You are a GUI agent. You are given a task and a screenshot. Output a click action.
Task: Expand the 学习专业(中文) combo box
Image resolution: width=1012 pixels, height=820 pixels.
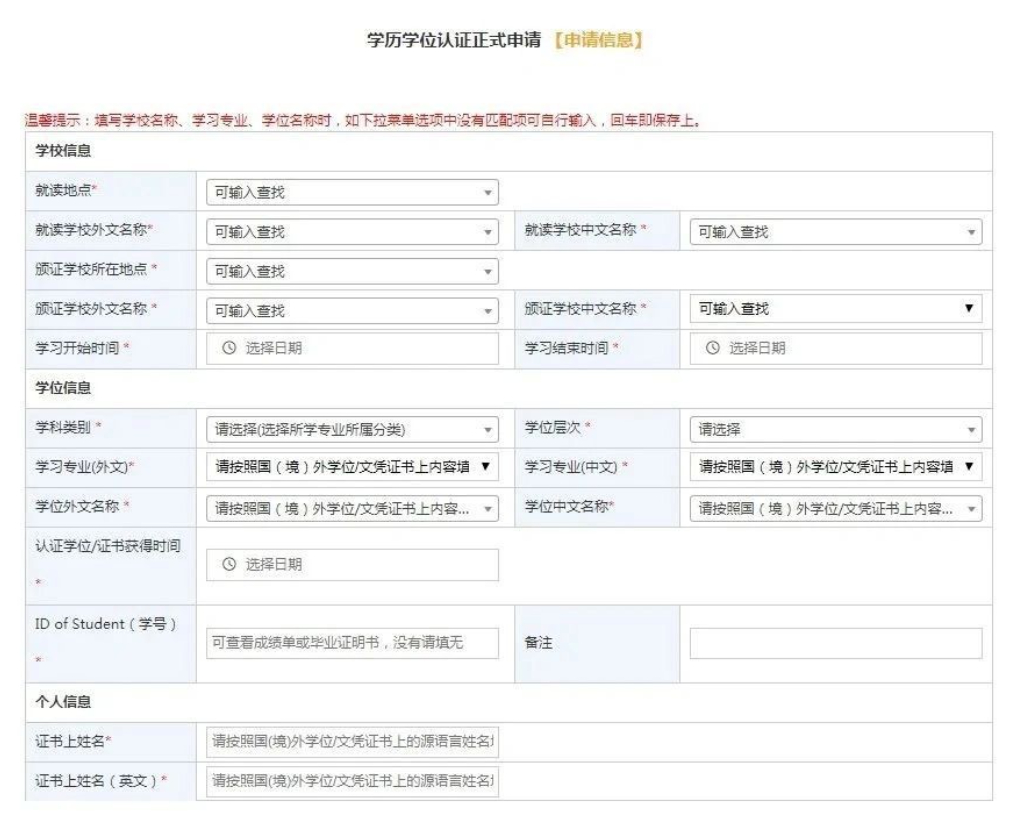(835, 466)
